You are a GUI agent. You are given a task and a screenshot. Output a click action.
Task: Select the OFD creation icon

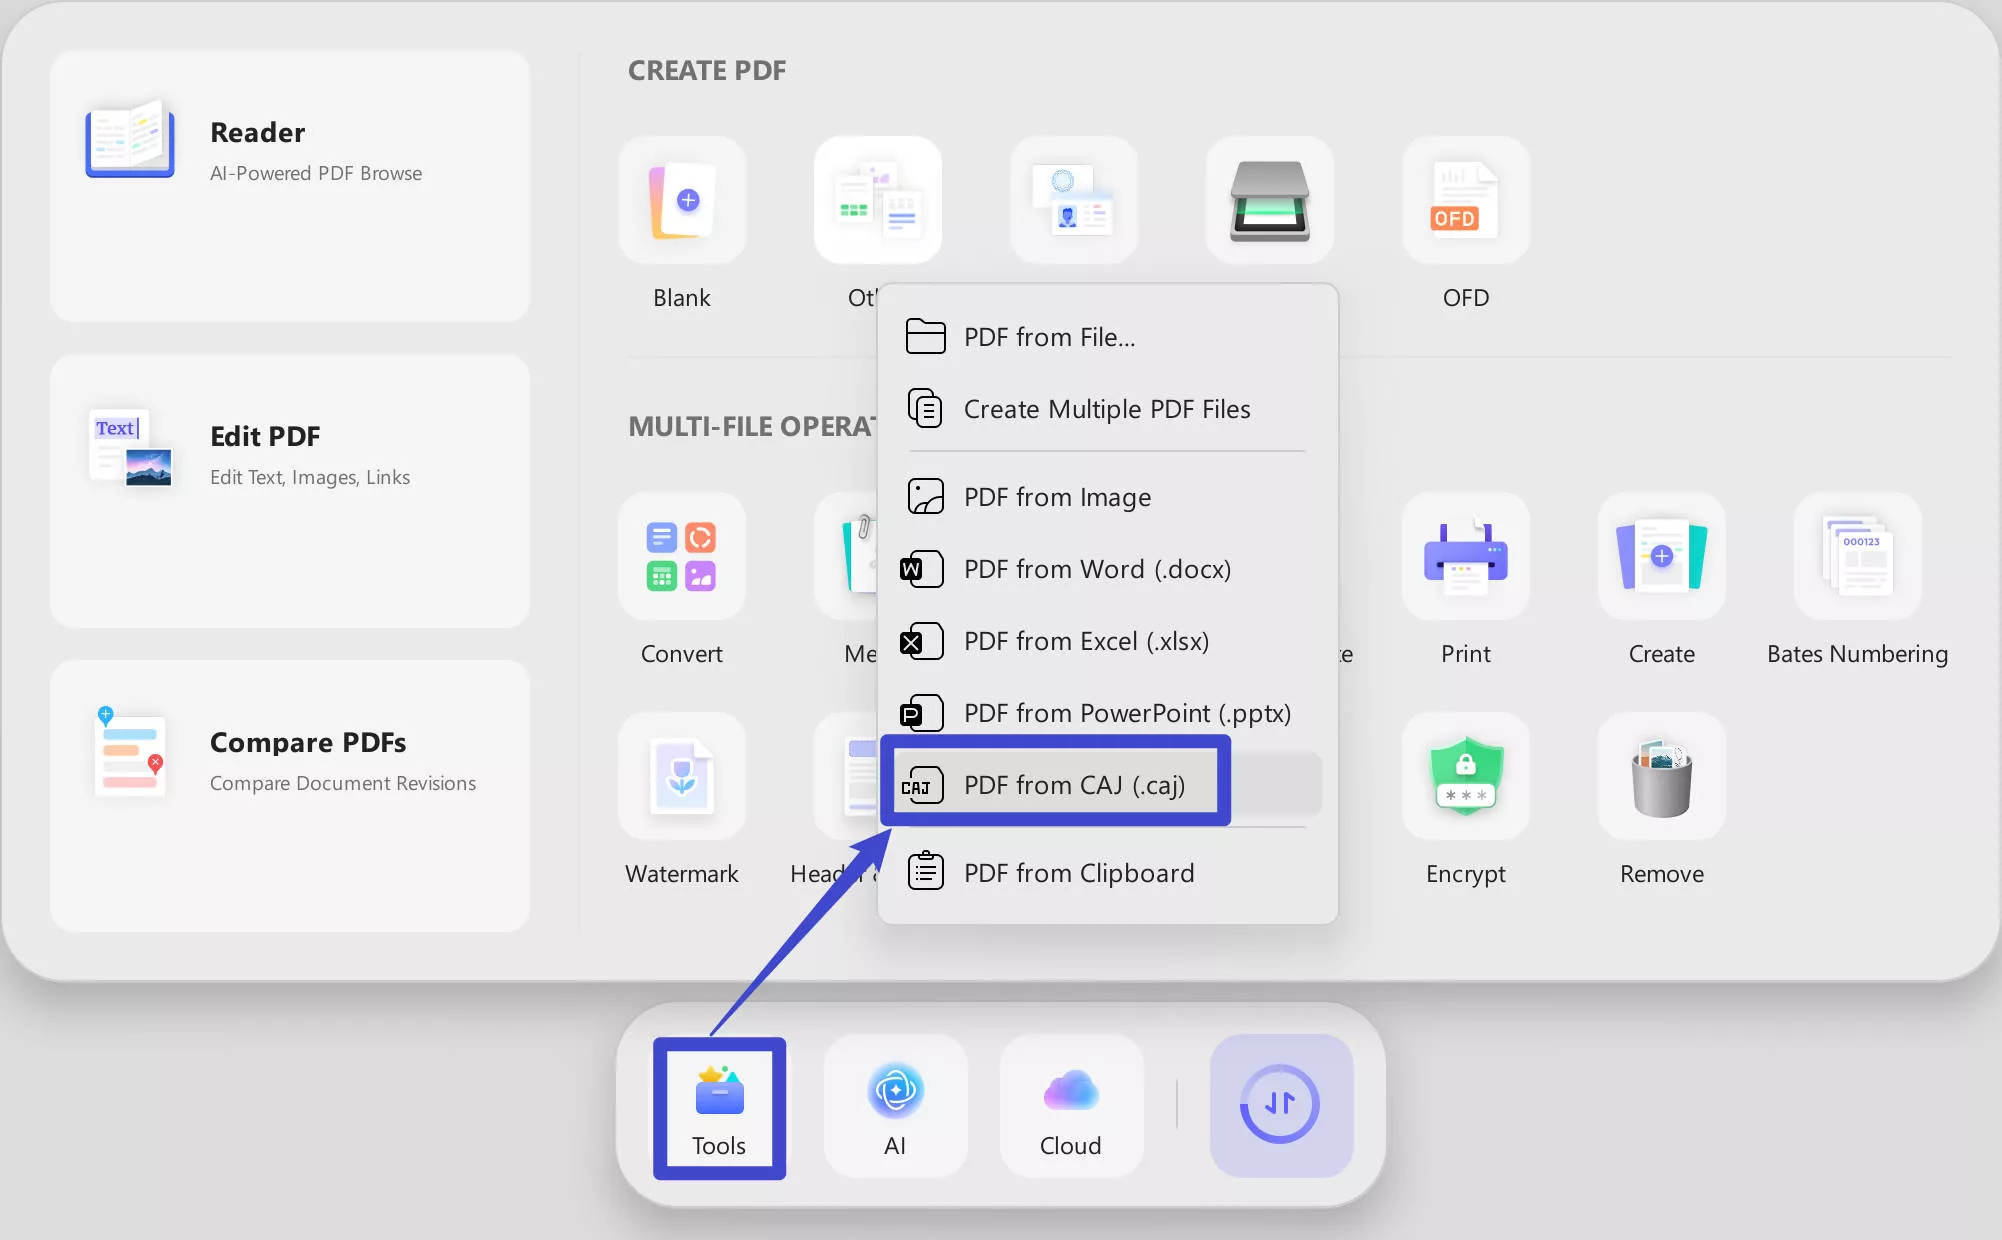pyautogui.click(x=1464, y=200)
